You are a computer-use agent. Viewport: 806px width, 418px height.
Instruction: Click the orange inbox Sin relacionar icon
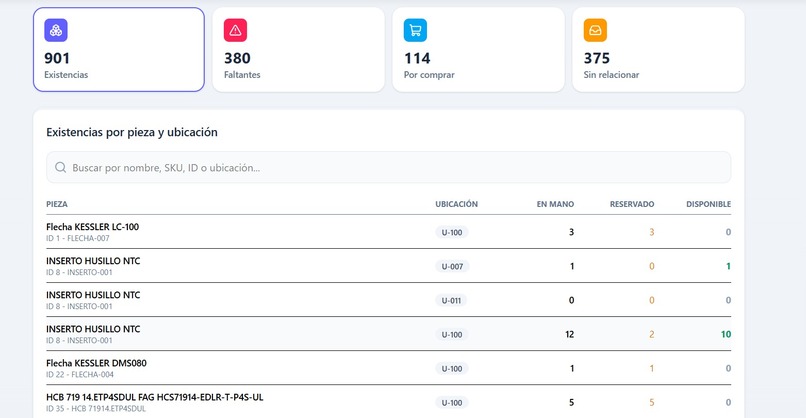[x=595, y=30]
